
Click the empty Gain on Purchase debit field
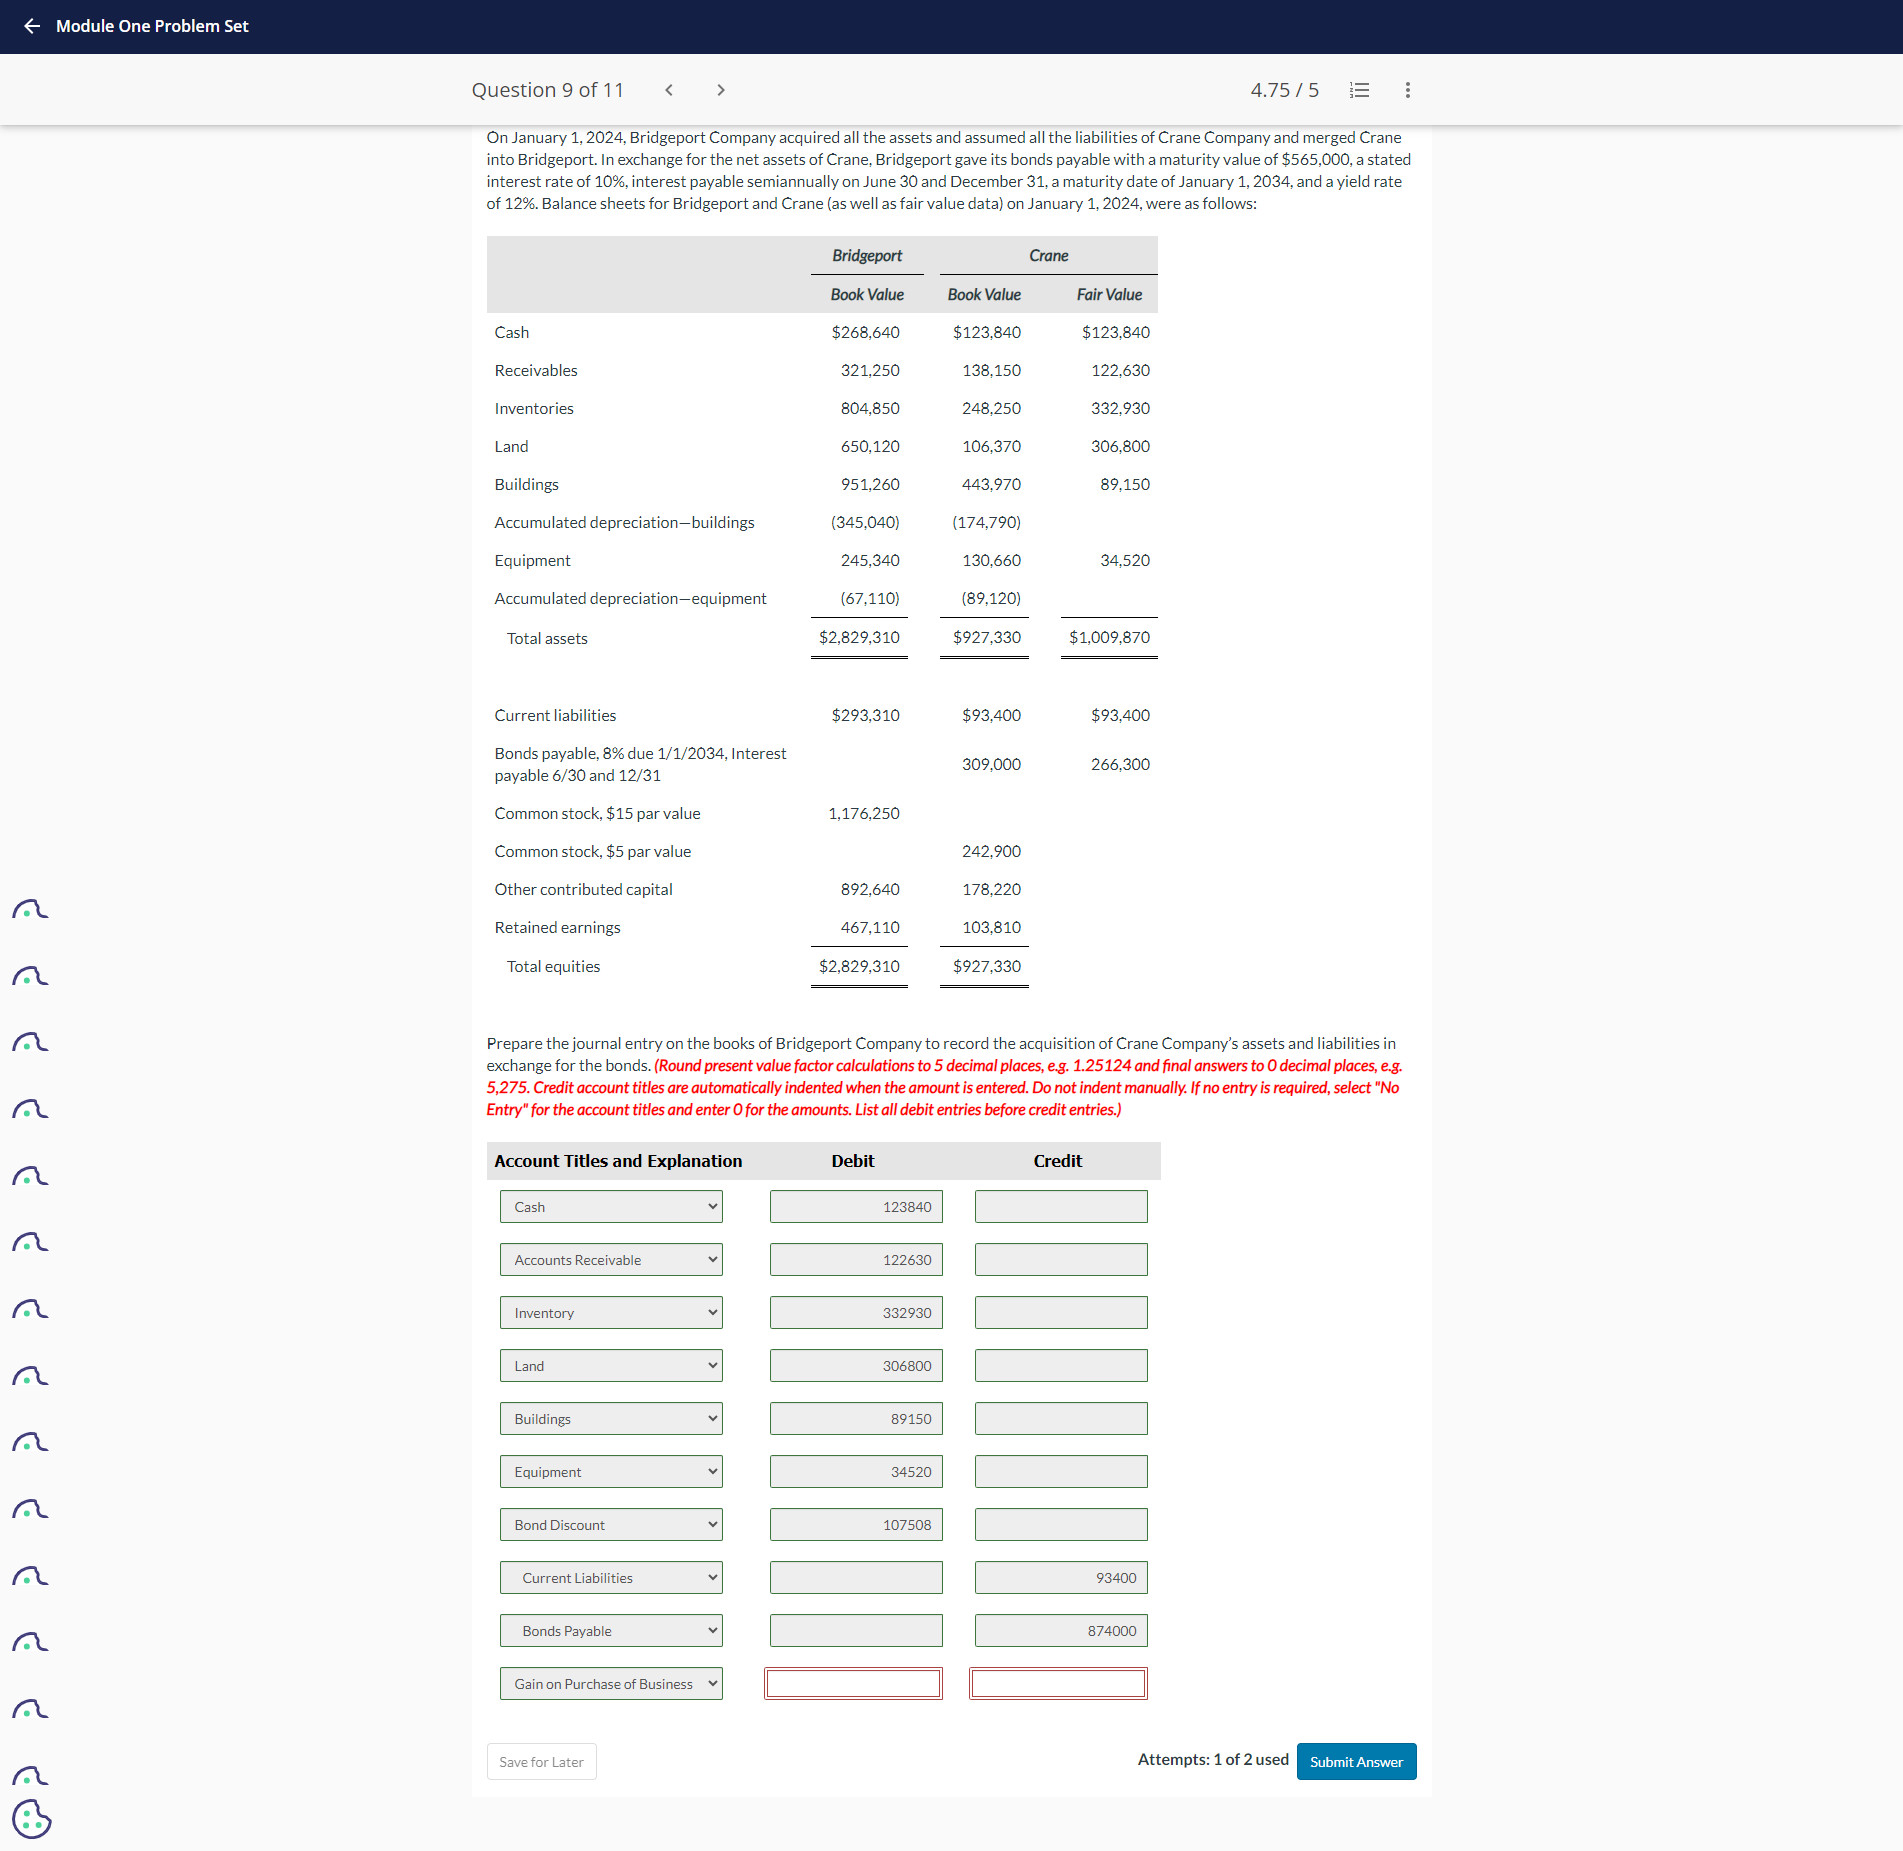pyautogui.click(x=853, y=1684)
